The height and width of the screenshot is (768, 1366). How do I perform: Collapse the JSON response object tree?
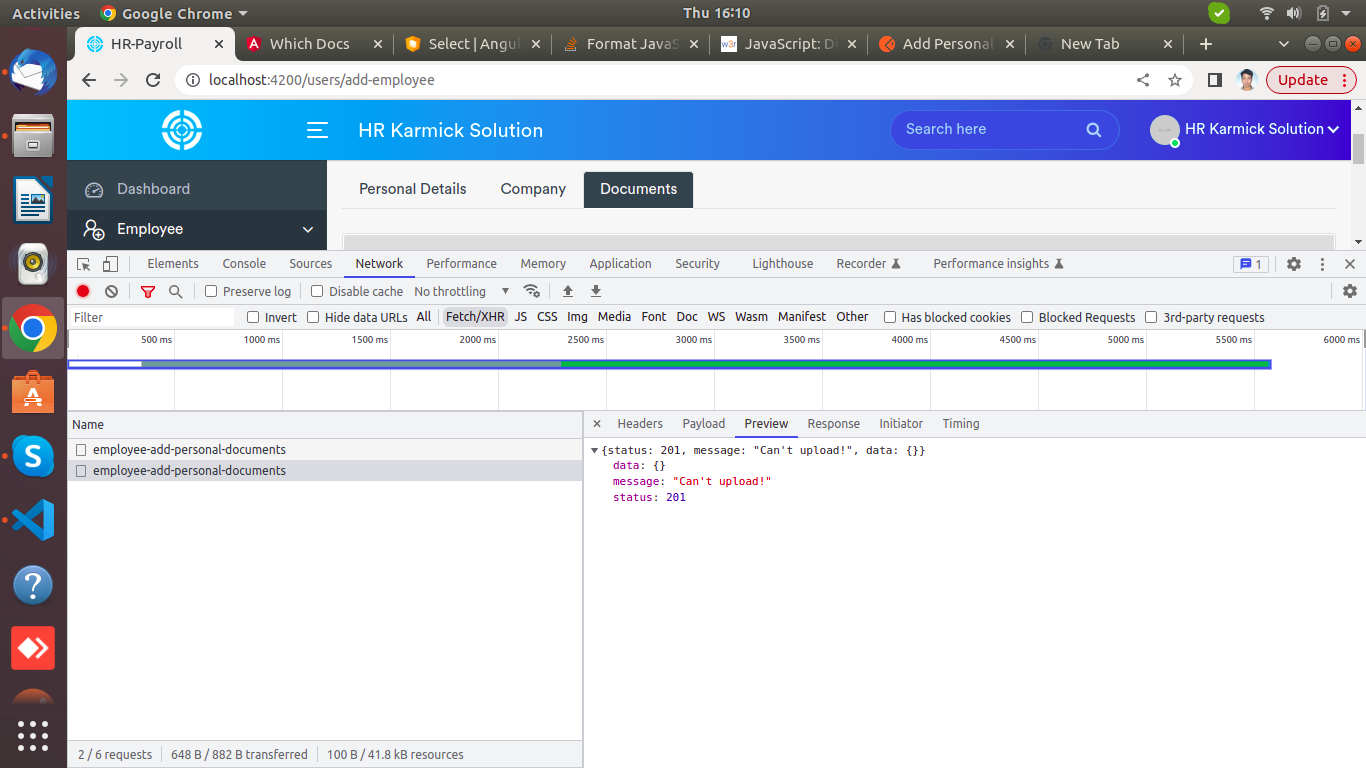click(x=594, y=451)
